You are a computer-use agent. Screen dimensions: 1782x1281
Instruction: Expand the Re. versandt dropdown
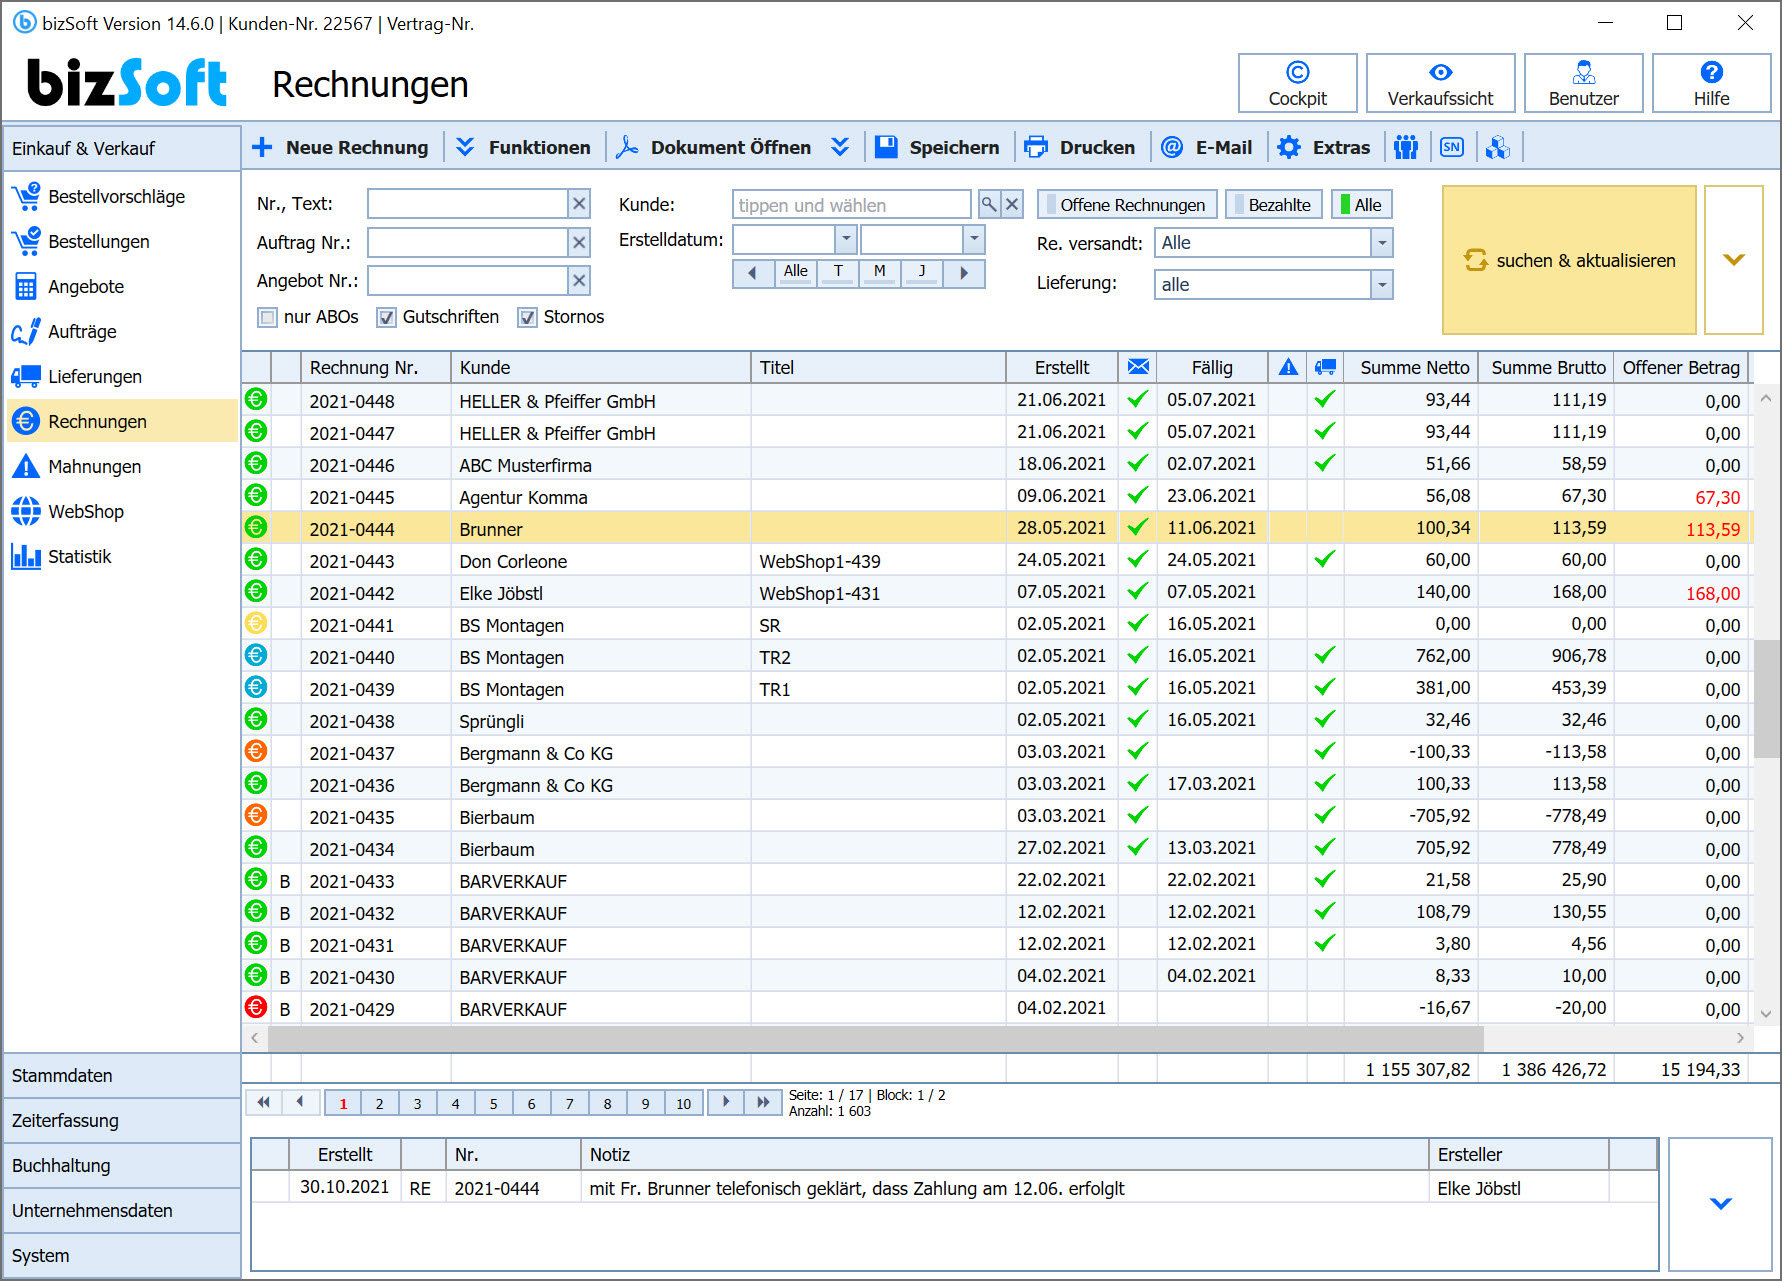[1381, 243]
